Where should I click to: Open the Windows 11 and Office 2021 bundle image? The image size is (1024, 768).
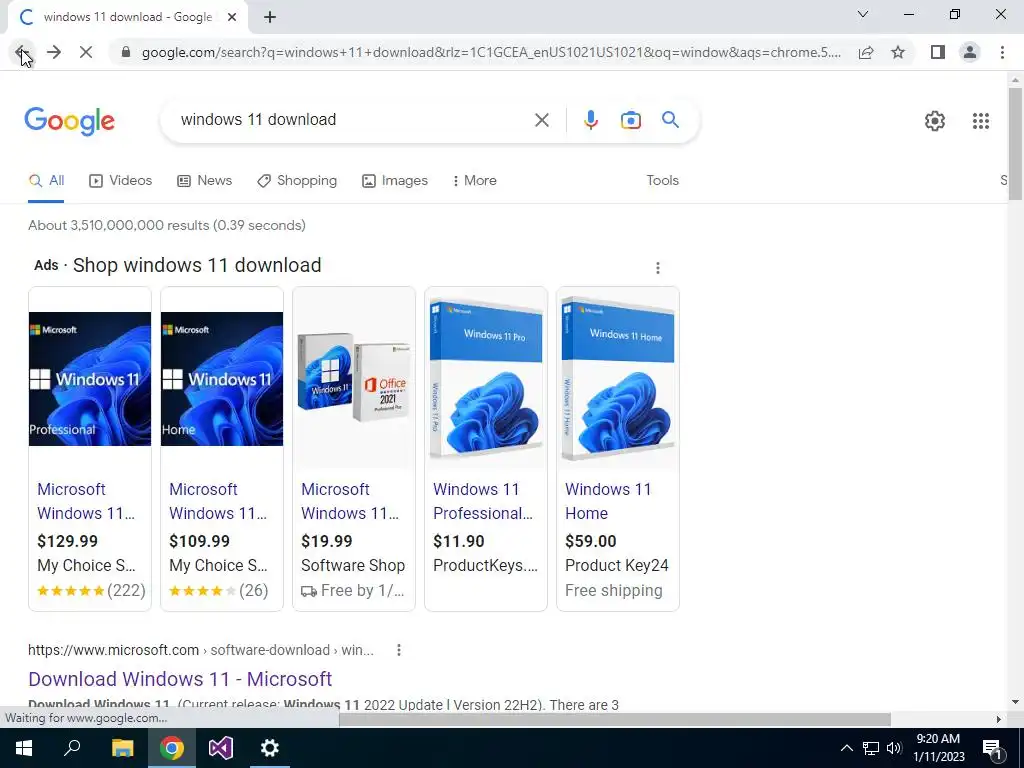354,377
